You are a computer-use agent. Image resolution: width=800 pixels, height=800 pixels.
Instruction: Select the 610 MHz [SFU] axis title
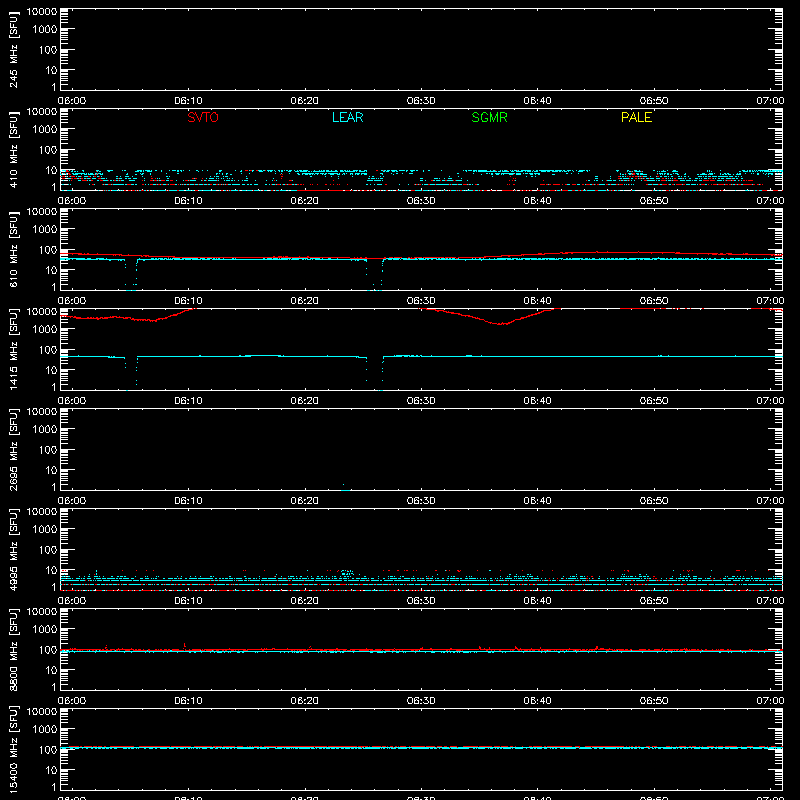[13, 249]
